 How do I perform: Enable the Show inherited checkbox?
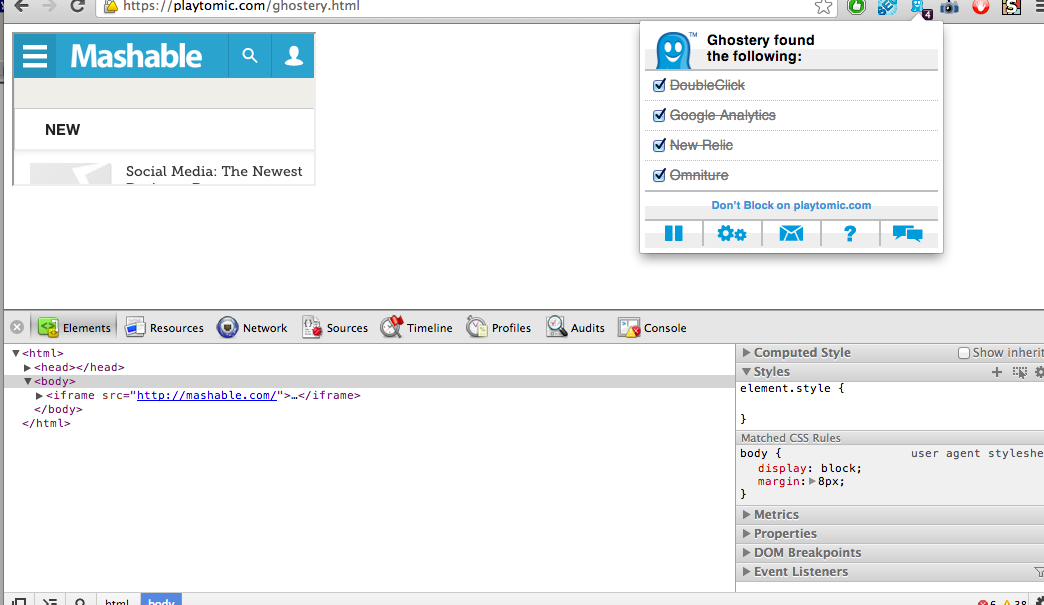coord(964,353)
